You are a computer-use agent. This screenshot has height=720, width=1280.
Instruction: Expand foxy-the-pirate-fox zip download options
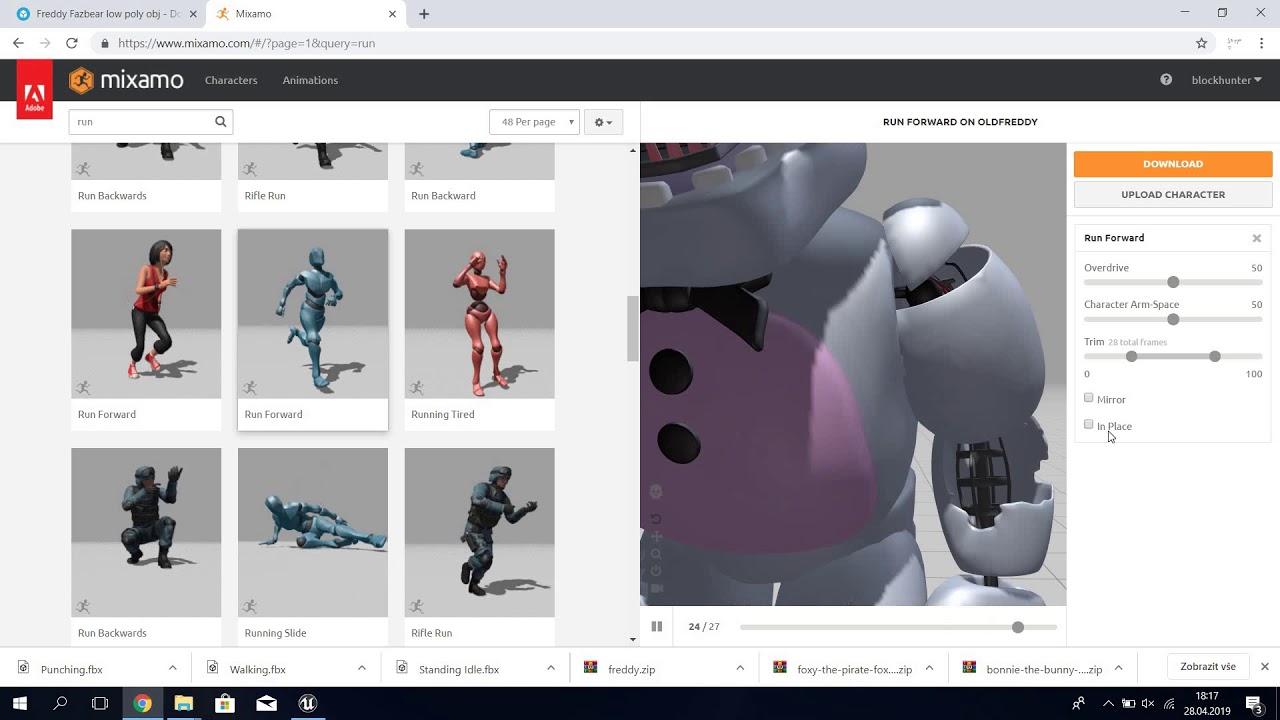click(929, 668)
